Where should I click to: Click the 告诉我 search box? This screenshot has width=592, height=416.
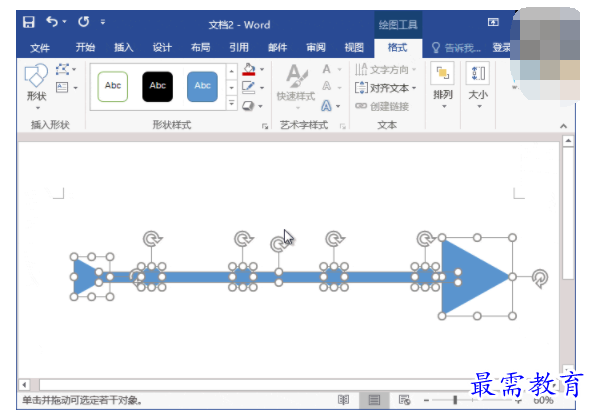point(456,48)
